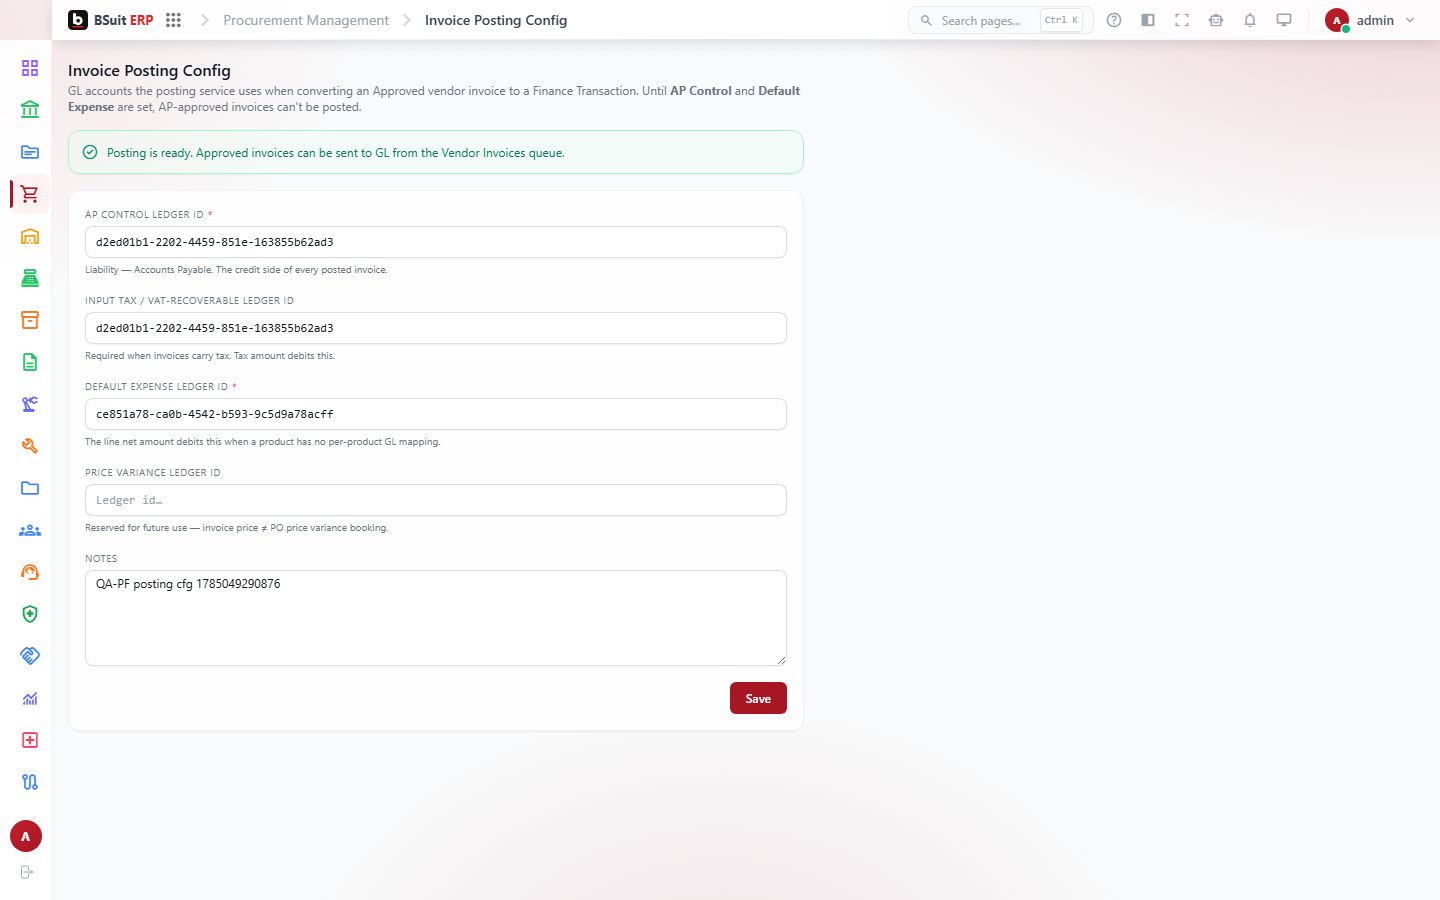
Task: Click the shopping cart procurement icon
Action: (x=30, y=194)
